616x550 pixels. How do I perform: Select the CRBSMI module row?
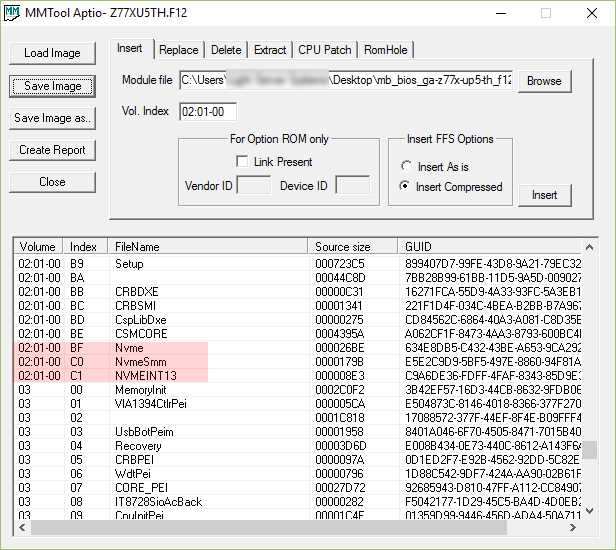298,306
